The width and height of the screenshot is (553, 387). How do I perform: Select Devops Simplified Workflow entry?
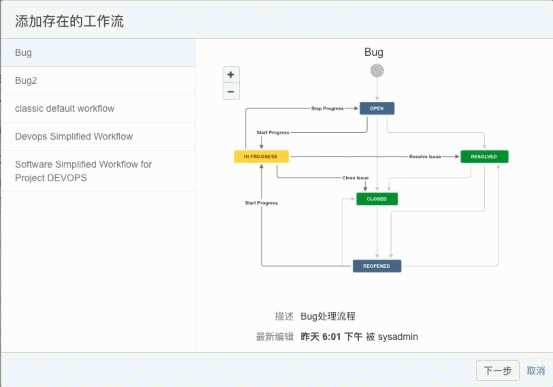pos(98,137)
